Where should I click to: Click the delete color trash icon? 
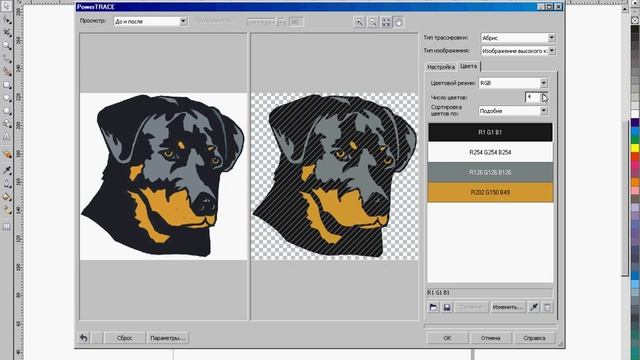click(x=547, y=307)
